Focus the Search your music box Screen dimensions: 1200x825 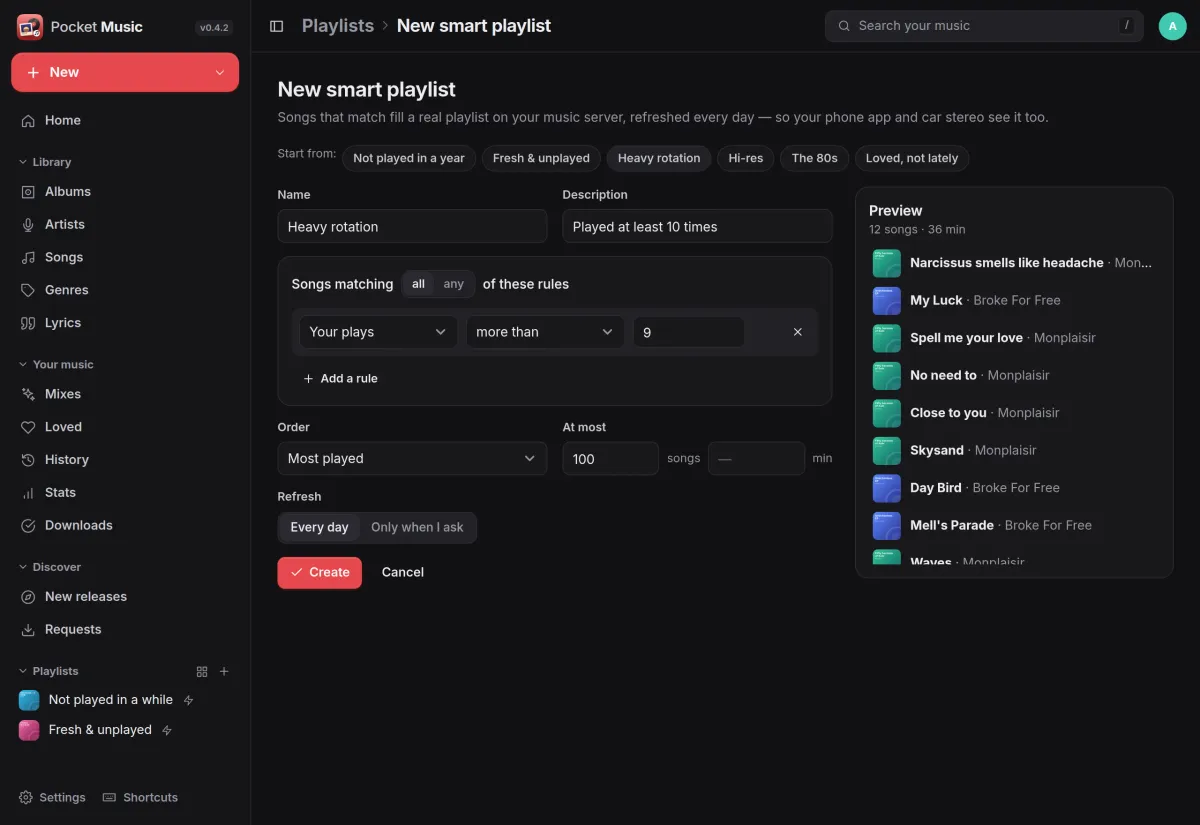point(984,26)
